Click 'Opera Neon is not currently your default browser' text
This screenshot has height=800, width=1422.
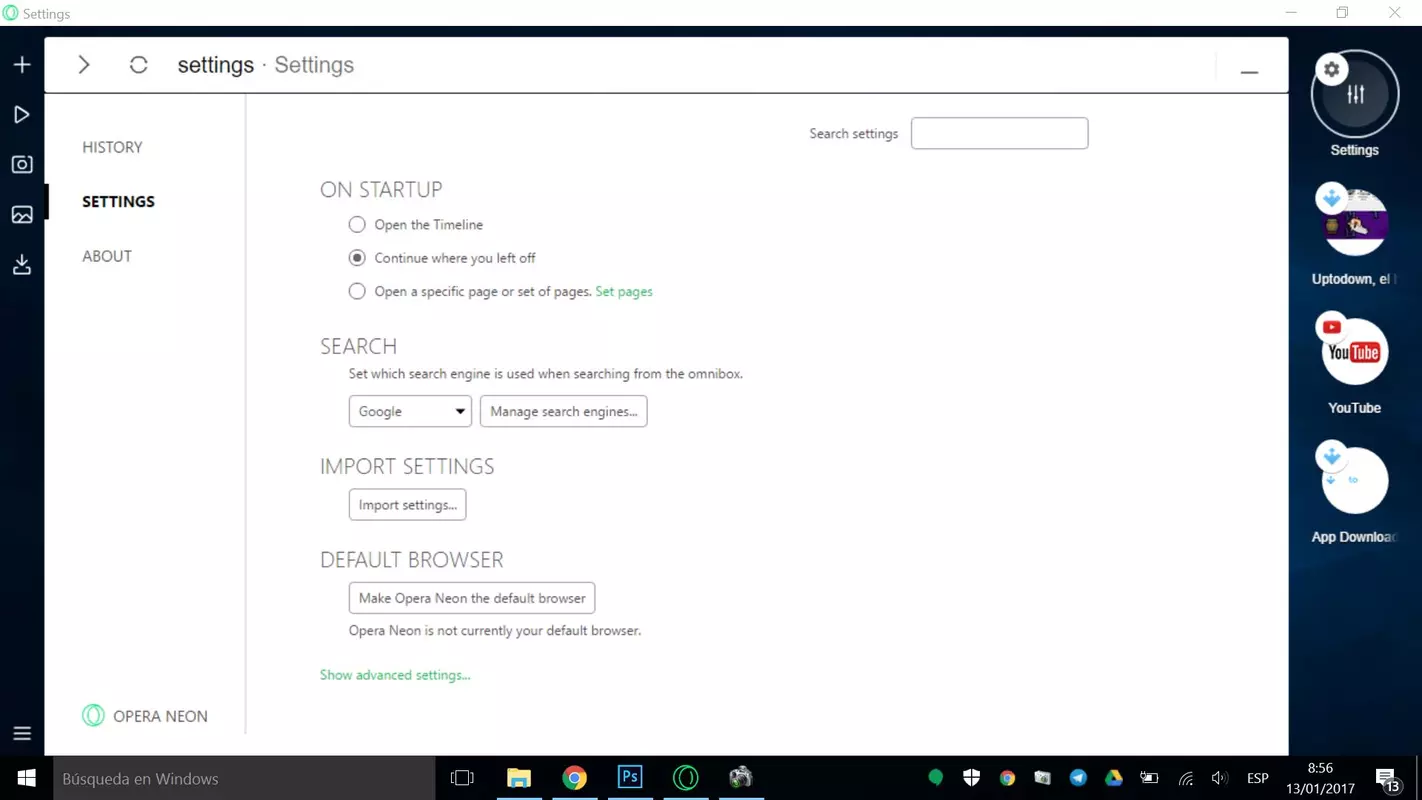click(x=495, y=631)
